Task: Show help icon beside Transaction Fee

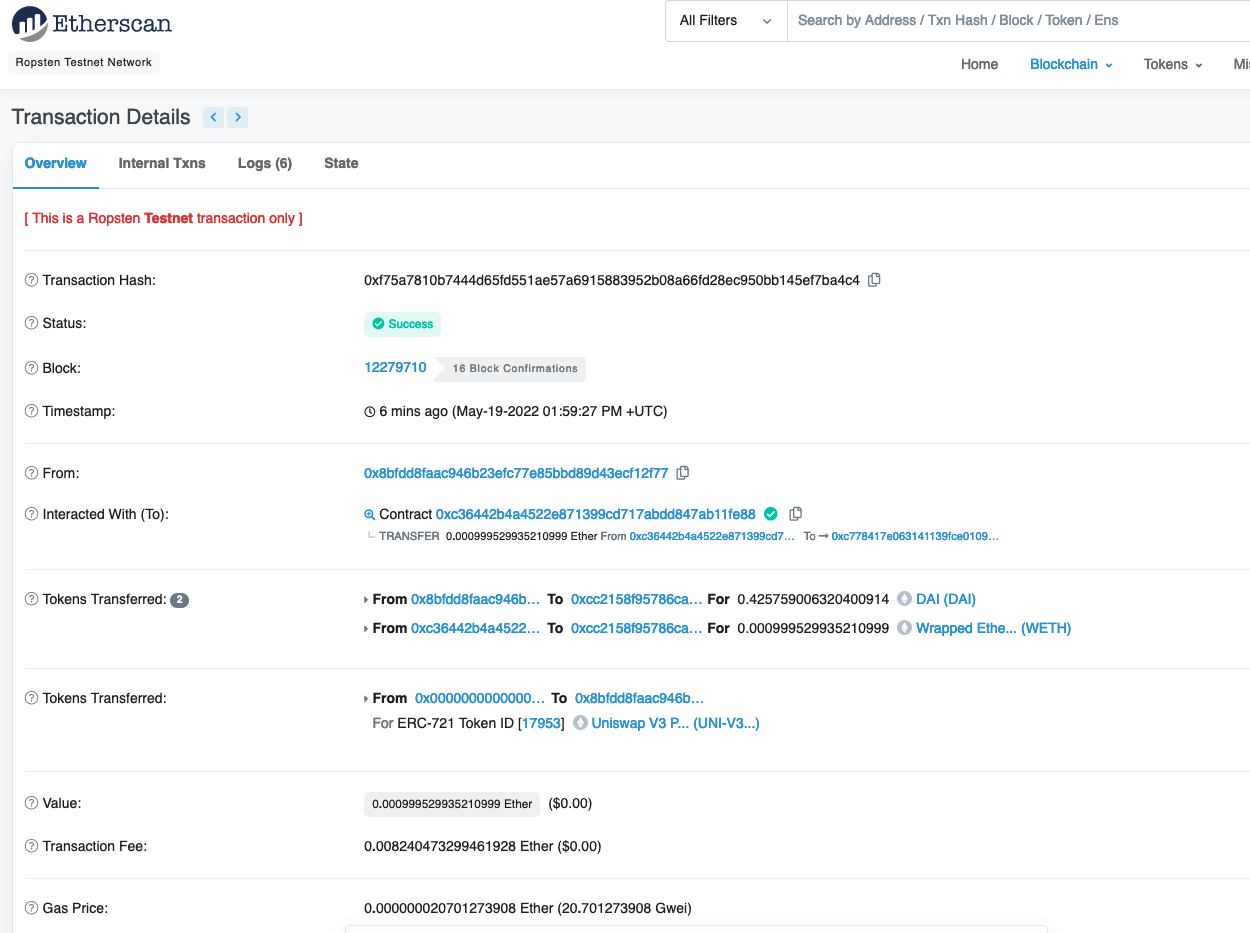Action: 31,846
